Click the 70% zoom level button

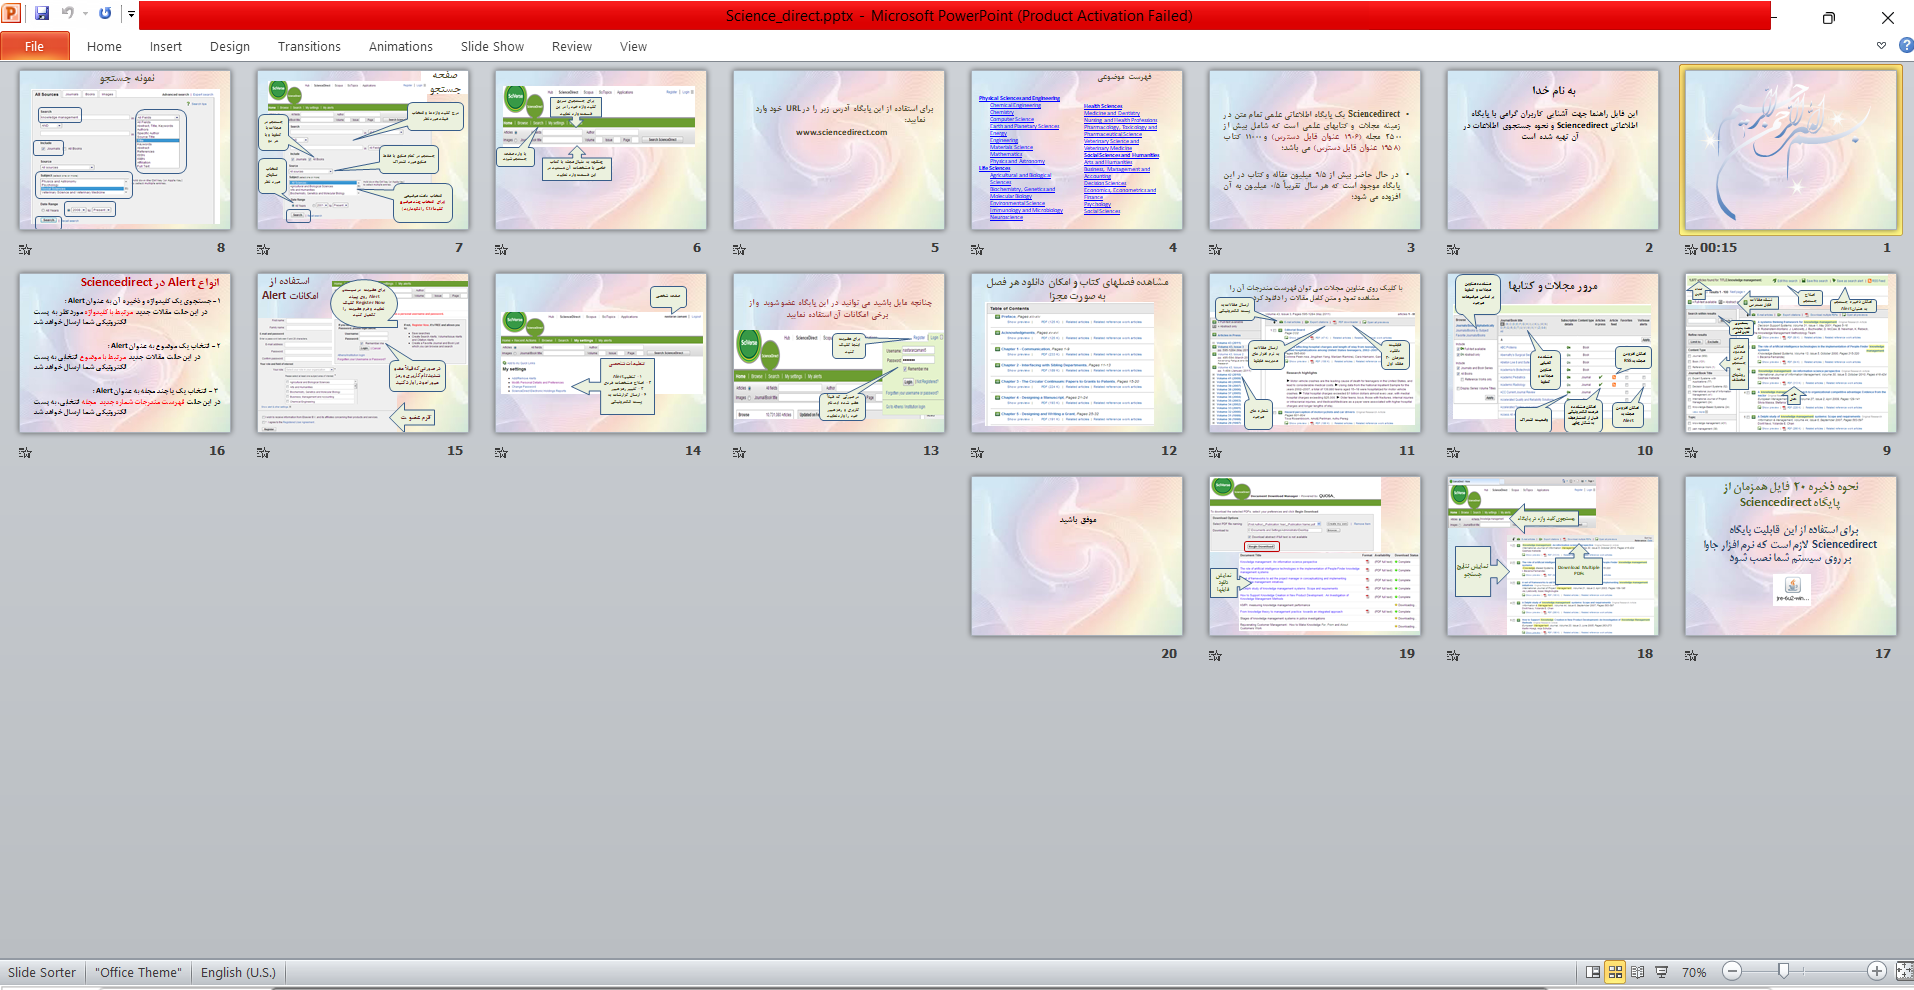point(1694,972)
